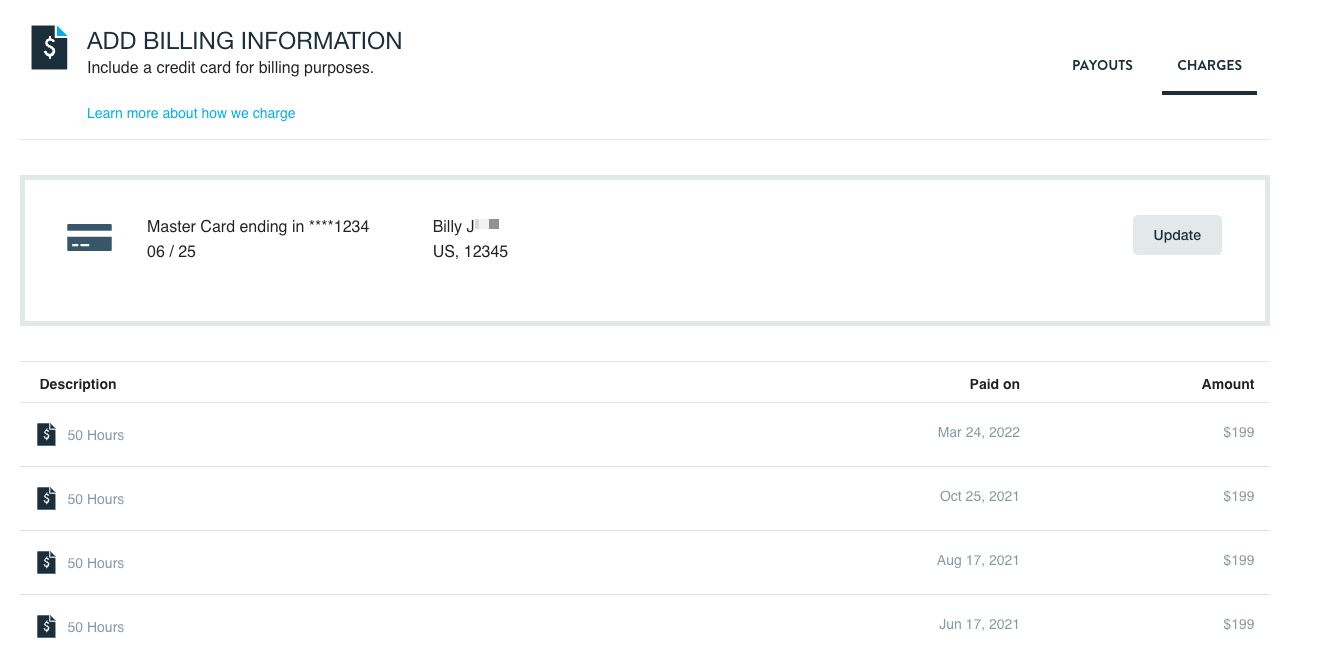Click the invoice icon for Mar 24, 2022 charge
Screen dimensions: 1318x658
46,434
